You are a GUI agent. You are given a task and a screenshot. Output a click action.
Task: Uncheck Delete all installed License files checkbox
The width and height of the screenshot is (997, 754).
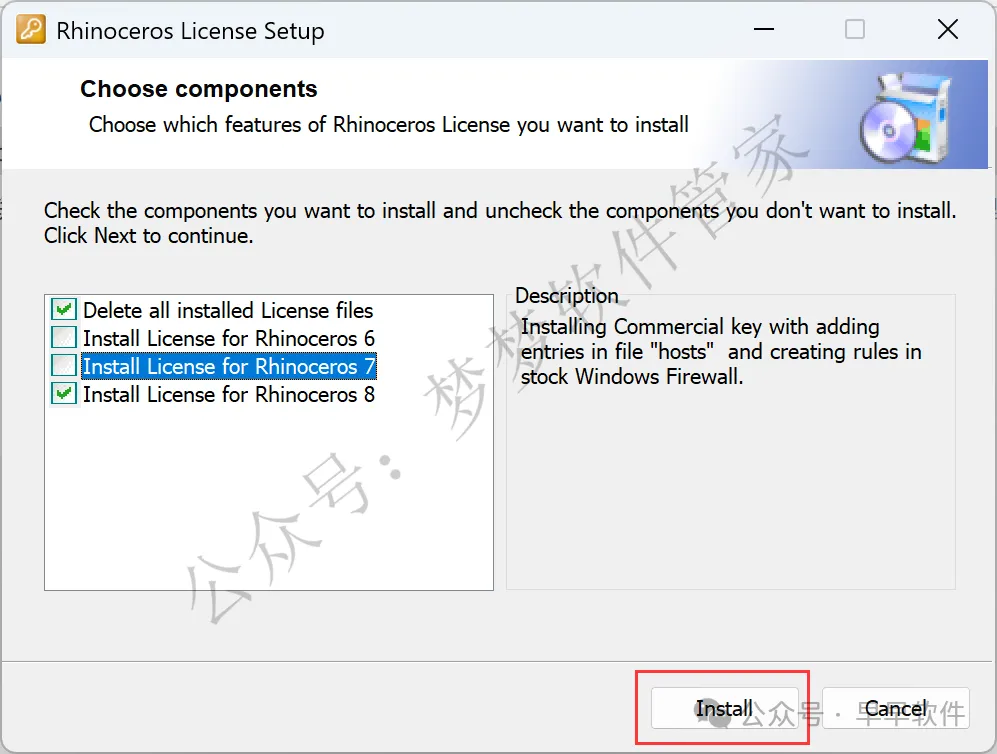pyautogui.click(x=64, y=310)
